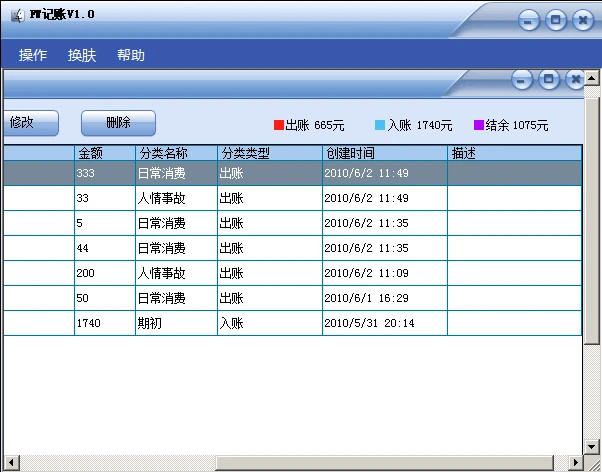Click the 删除 button

[x=118, y=123]
